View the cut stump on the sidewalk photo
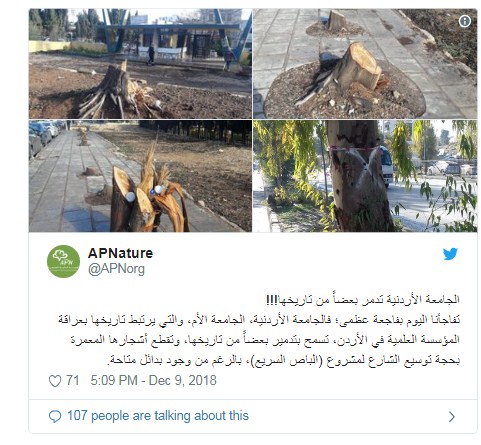Screen dimensions: 481x445 (365, 64)
